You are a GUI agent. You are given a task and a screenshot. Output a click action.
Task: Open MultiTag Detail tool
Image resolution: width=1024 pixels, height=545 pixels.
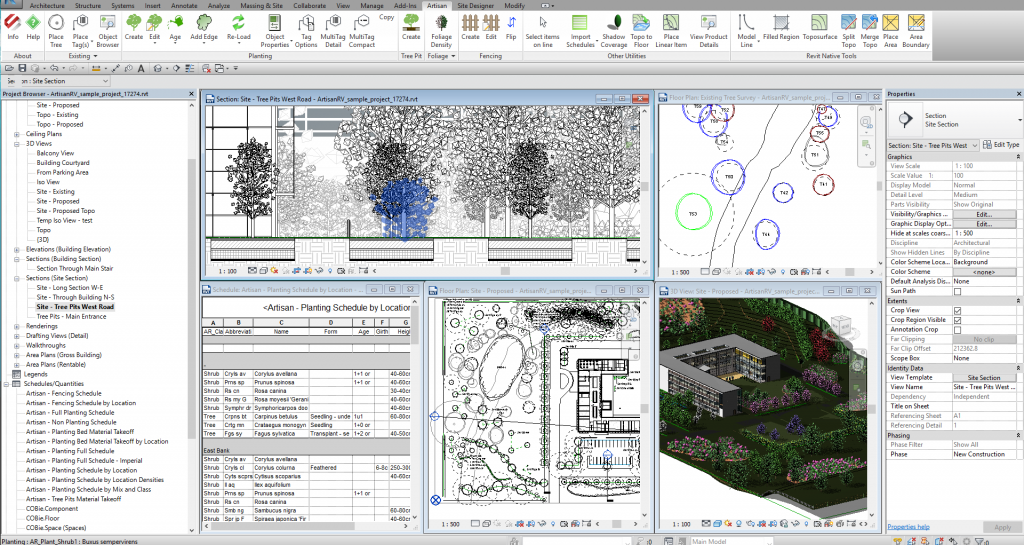coord(333,27)
